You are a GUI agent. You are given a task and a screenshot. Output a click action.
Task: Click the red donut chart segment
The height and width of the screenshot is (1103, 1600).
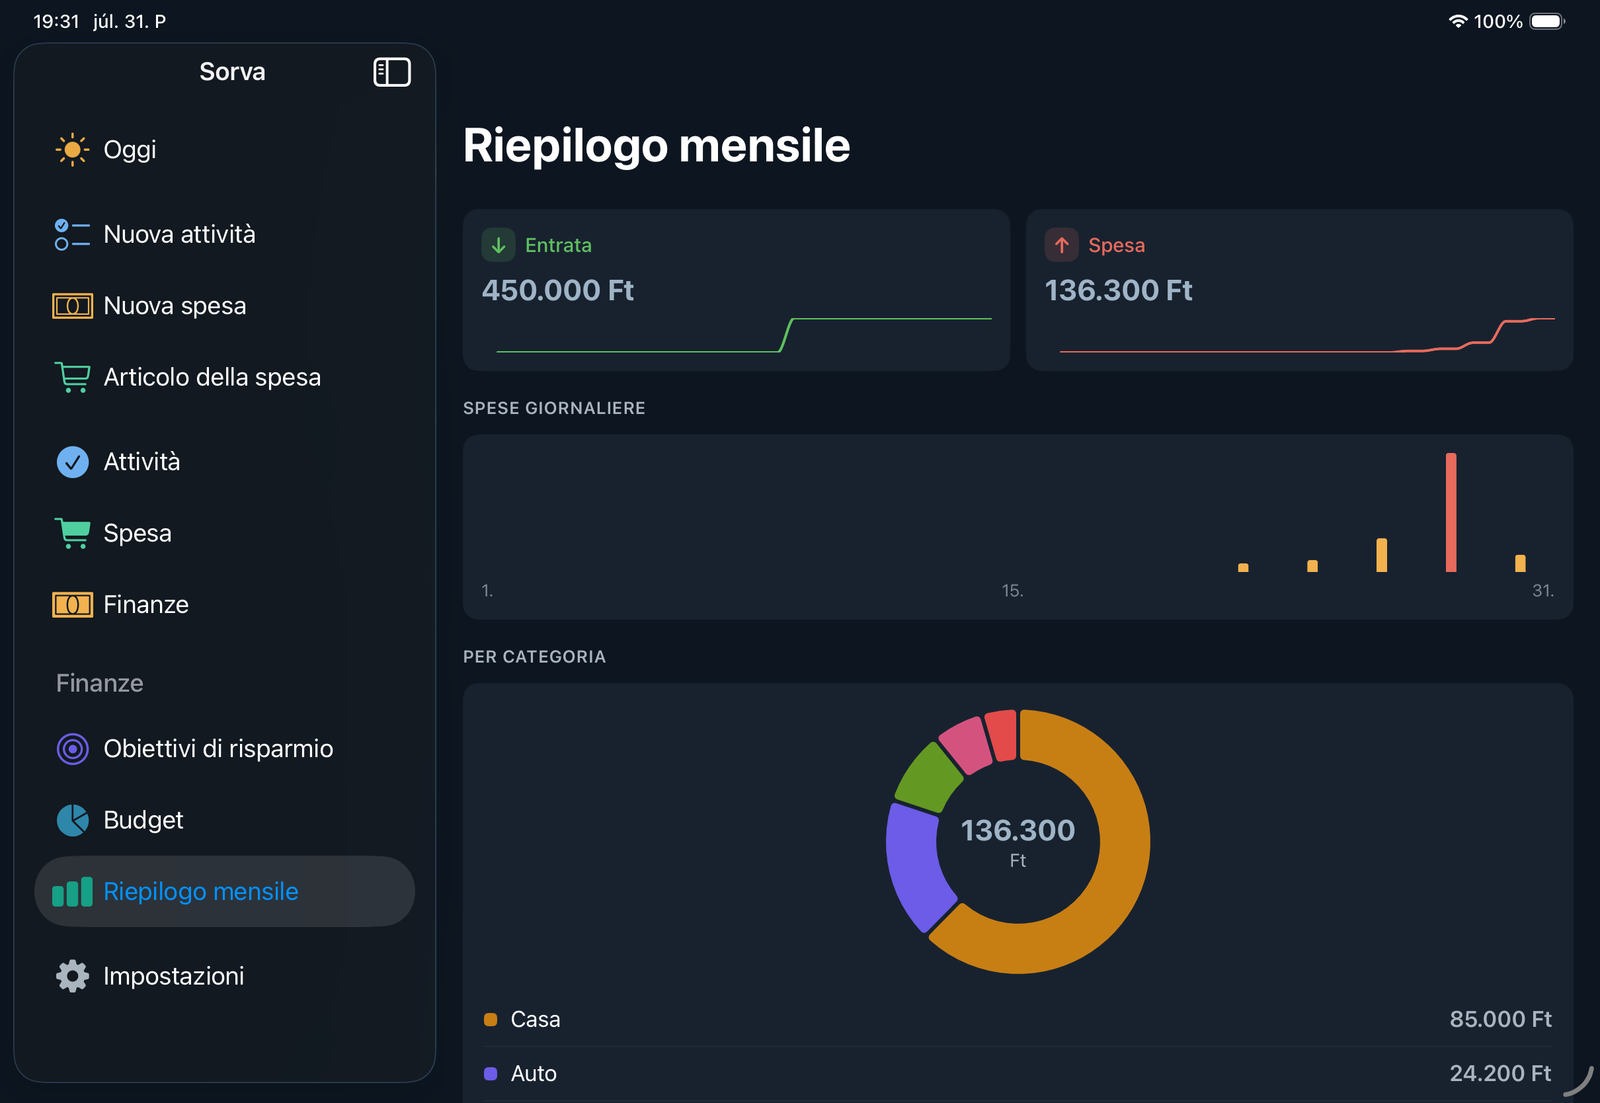[1002, 735]
